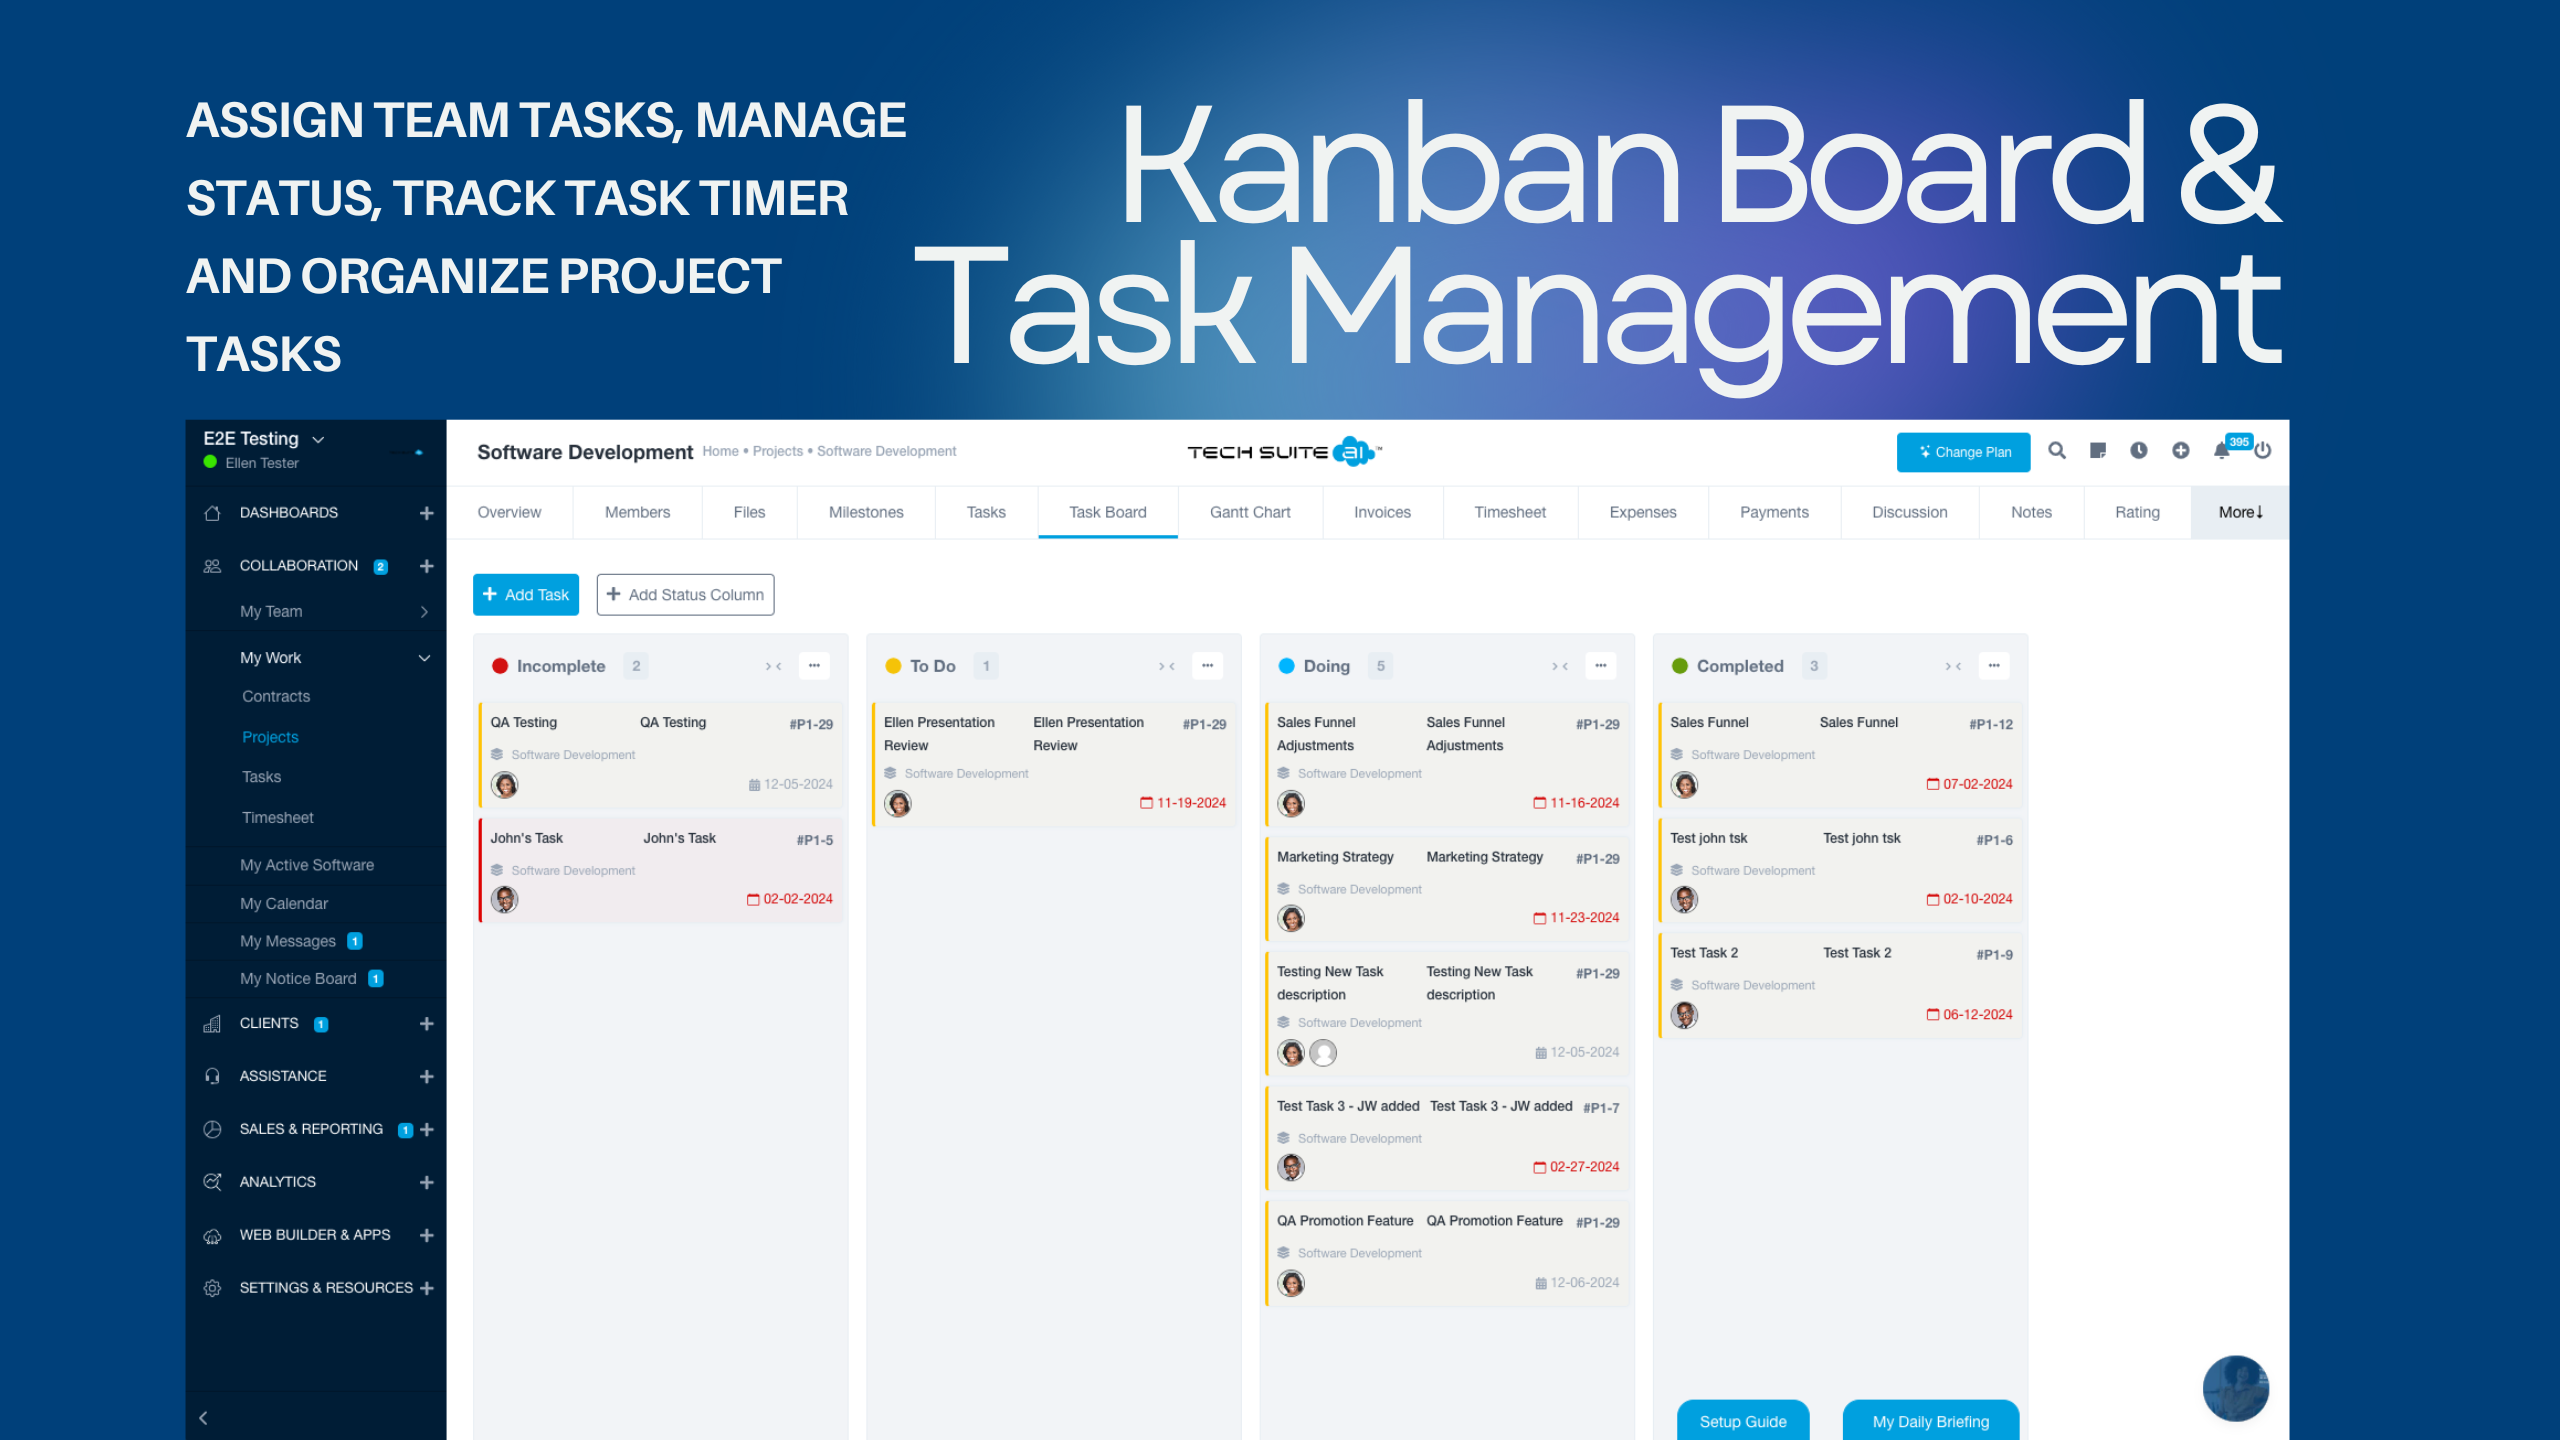Switch to the Milestones tab

(866, 512)
